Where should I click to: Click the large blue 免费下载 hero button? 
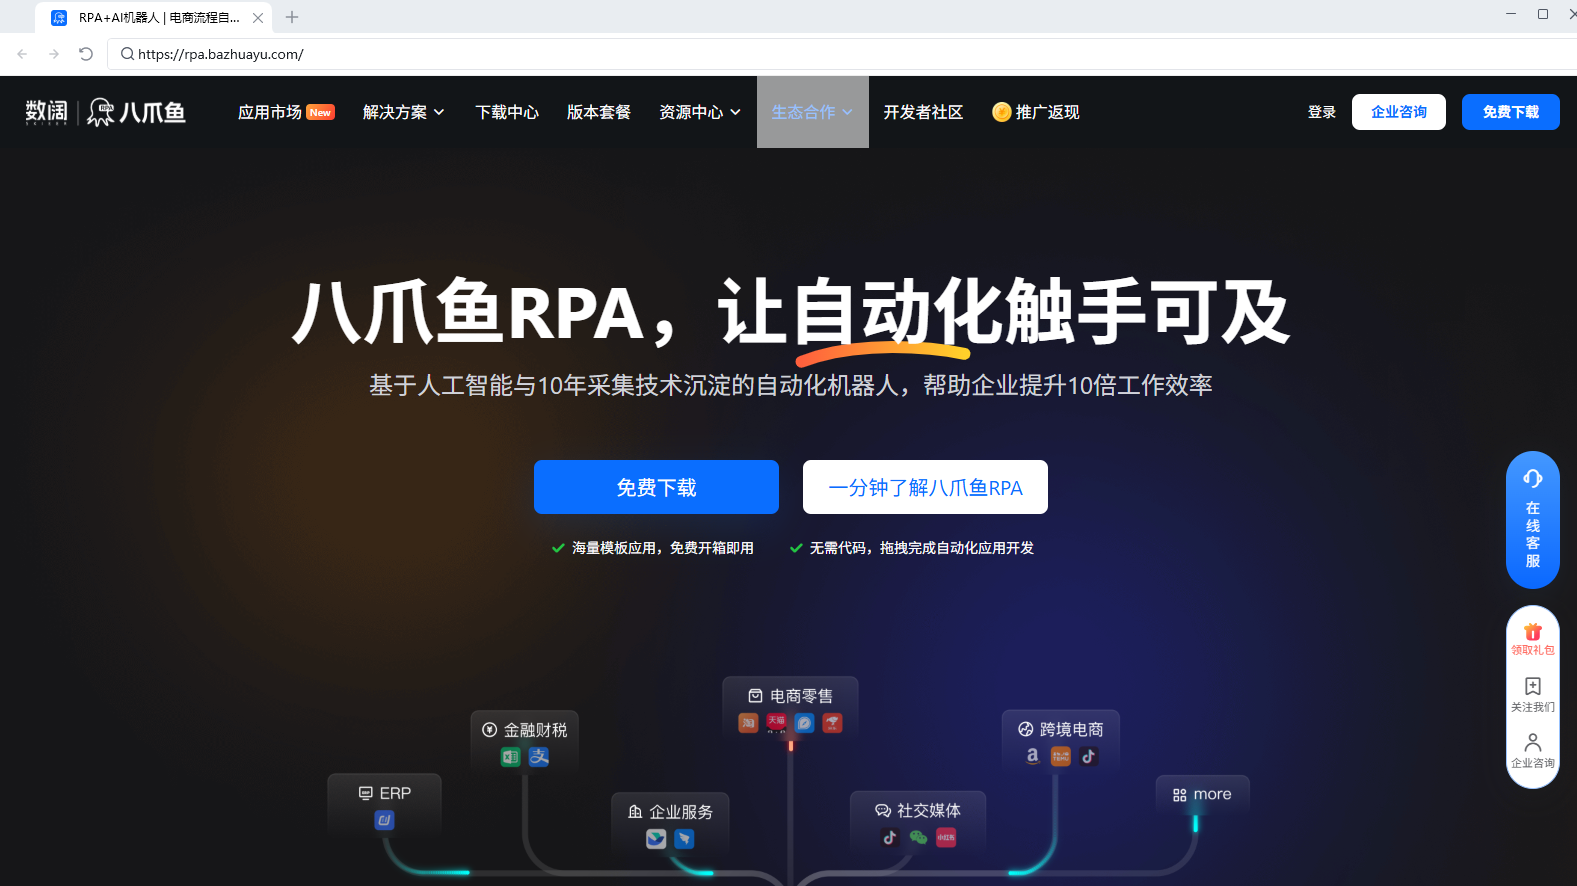pos(656,487)
